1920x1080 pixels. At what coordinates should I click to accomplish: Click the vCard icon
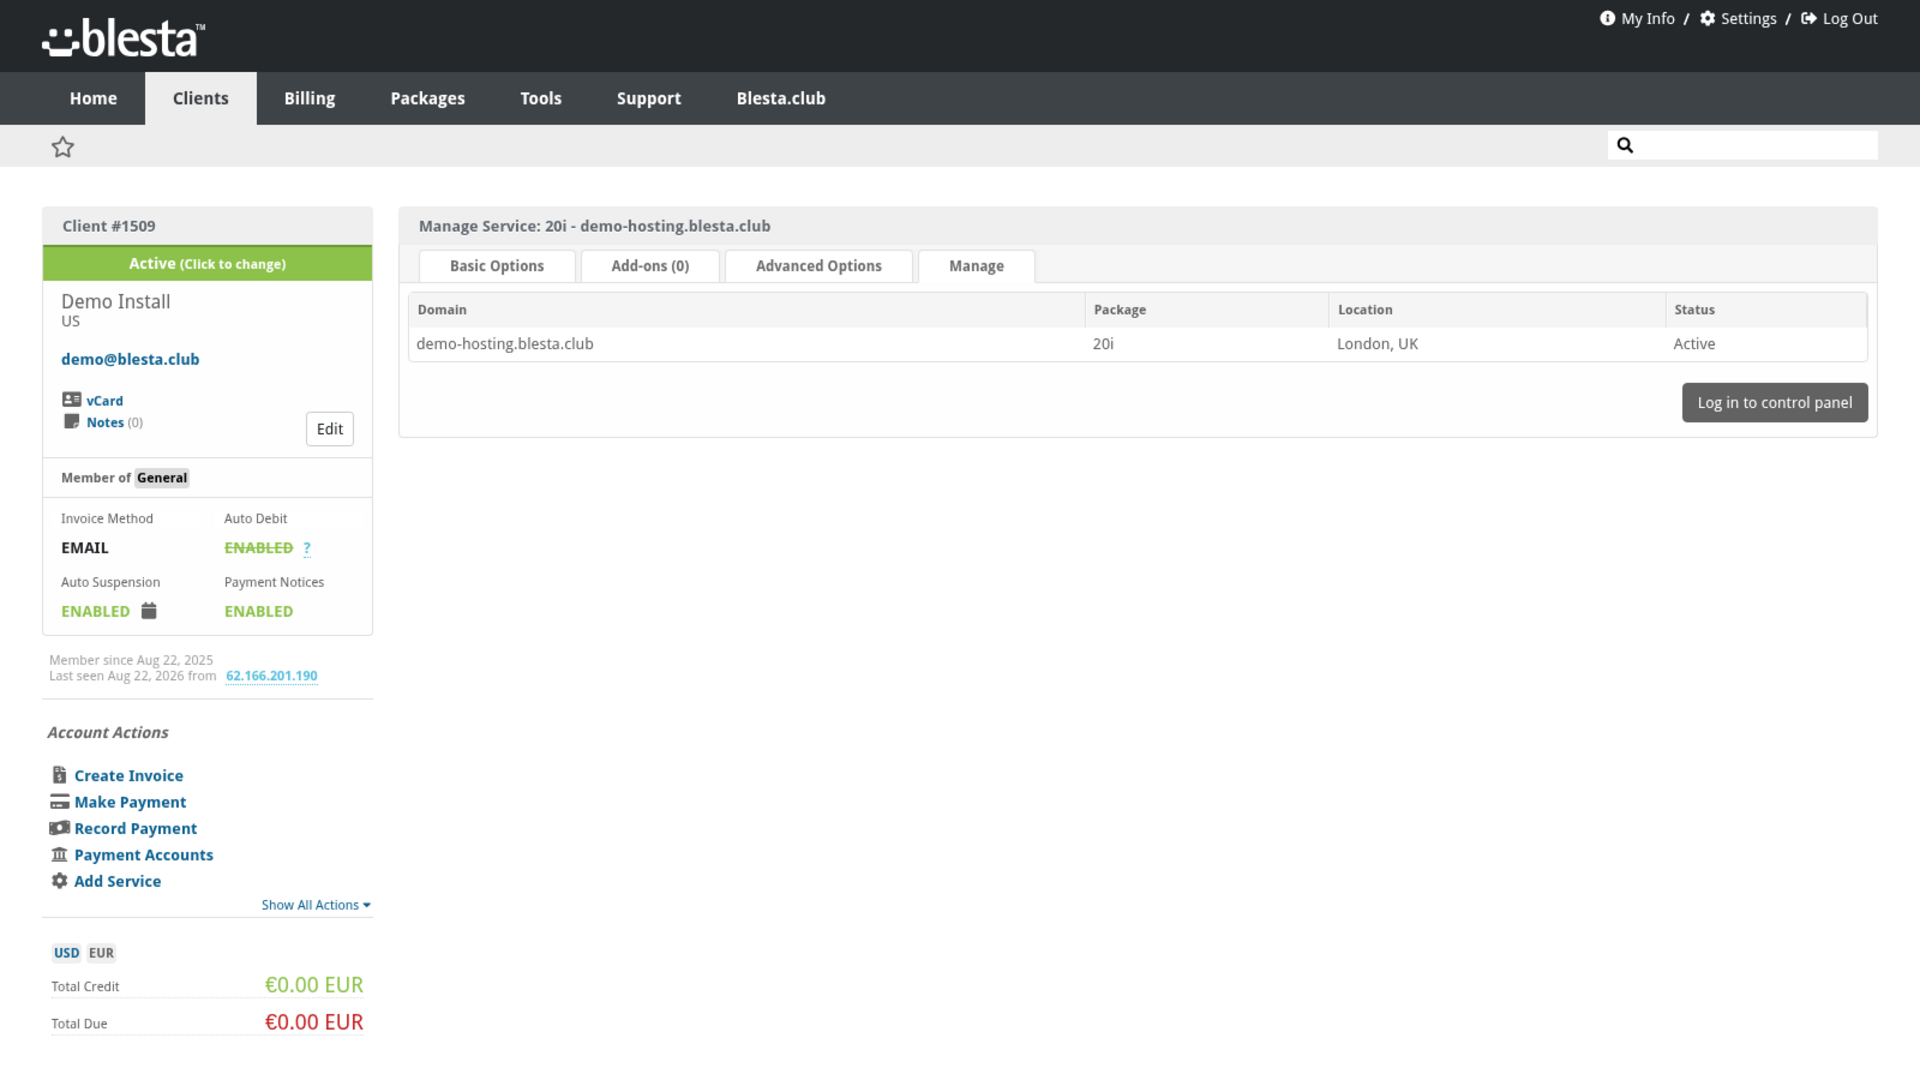point(71,399)
